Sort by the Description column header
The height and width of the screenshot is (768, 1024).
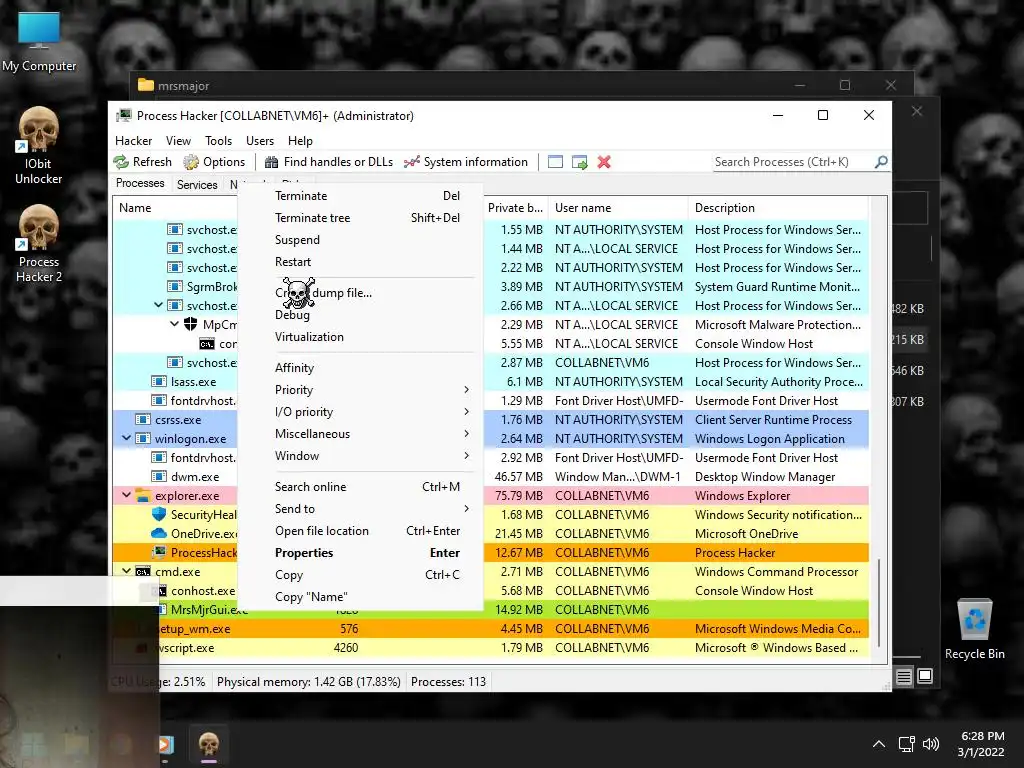pos(778,208)
